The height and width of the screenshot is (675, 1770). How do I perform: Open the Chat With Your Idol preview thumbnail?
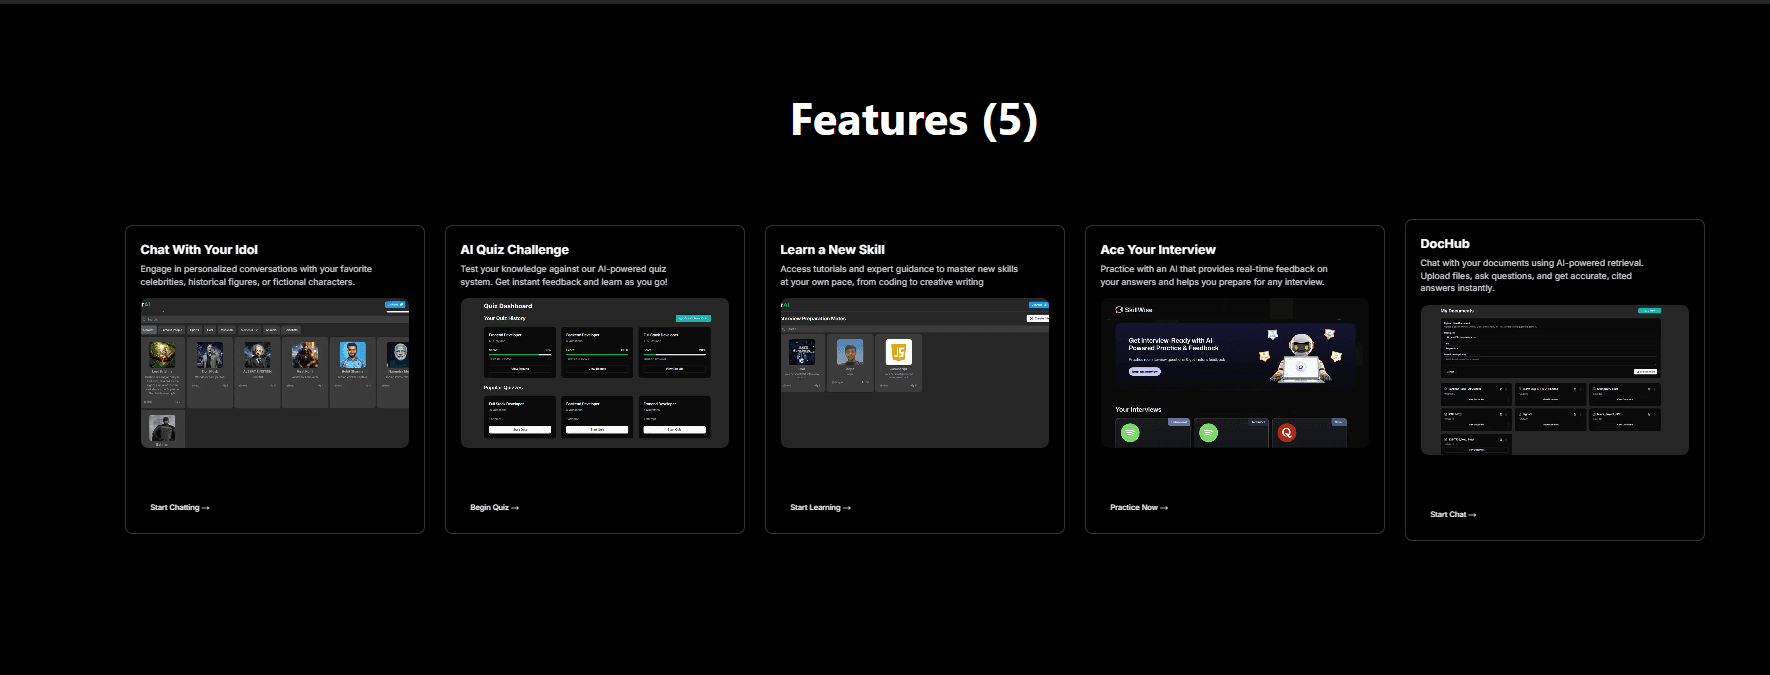coord(275,373)
